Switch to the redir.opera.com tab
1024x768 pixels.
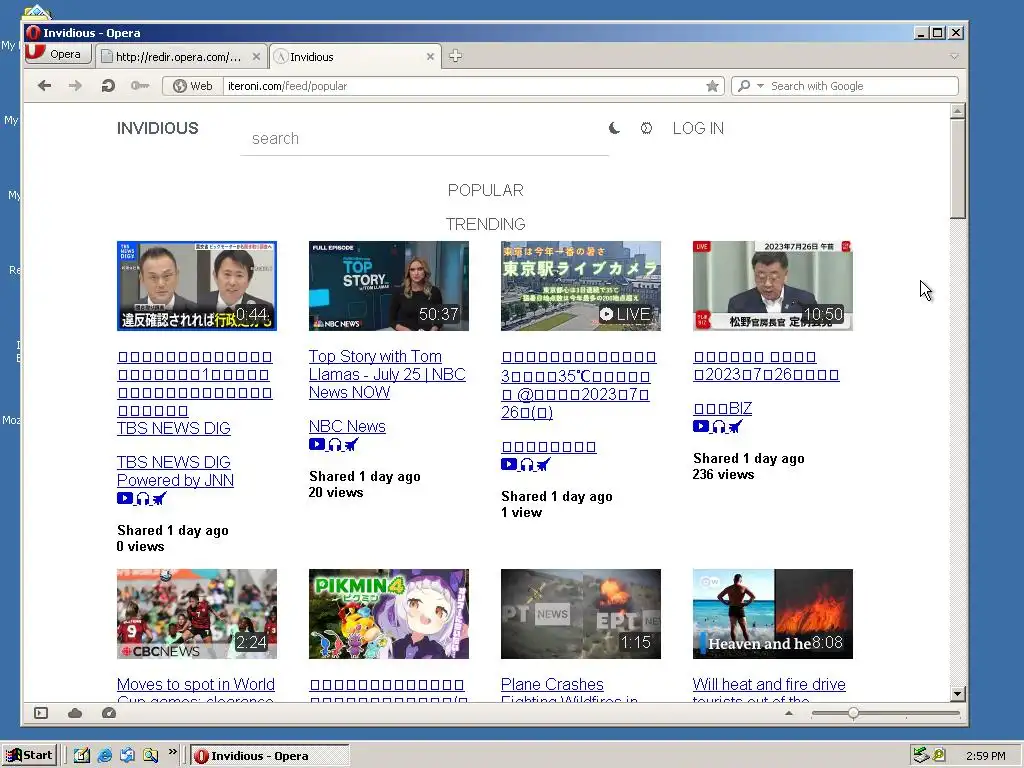coord(178,57)
